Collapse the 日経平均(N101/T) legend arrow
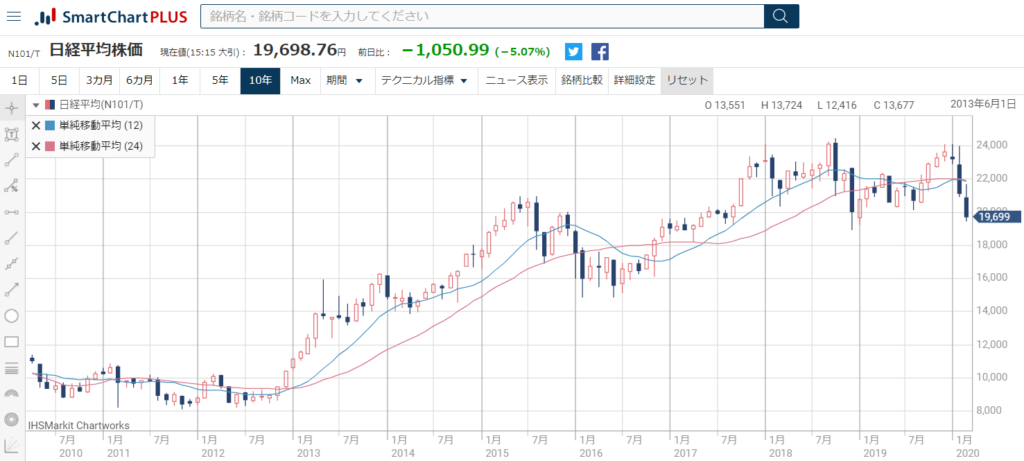The image size is (1024, 461). [36, 105]
